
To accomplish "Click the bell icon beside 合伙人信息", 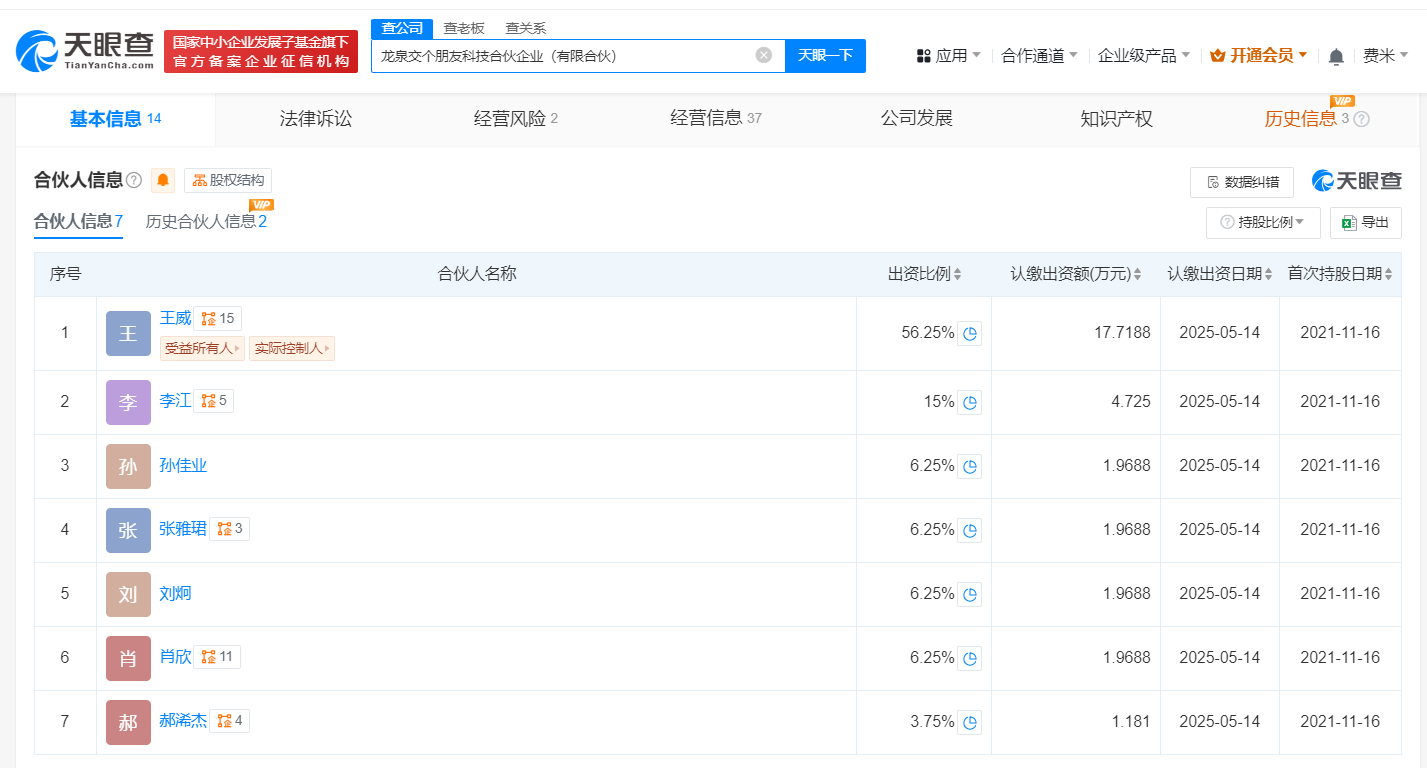I will (x=161, y=181).
